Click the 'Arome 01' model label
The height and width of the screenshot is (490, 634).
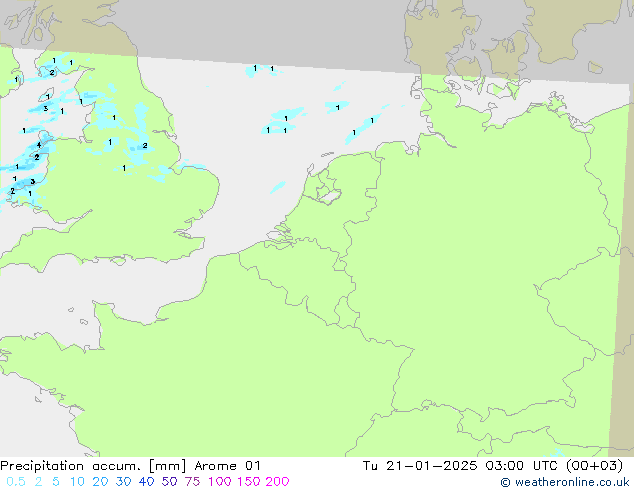(x=227, y=466)
